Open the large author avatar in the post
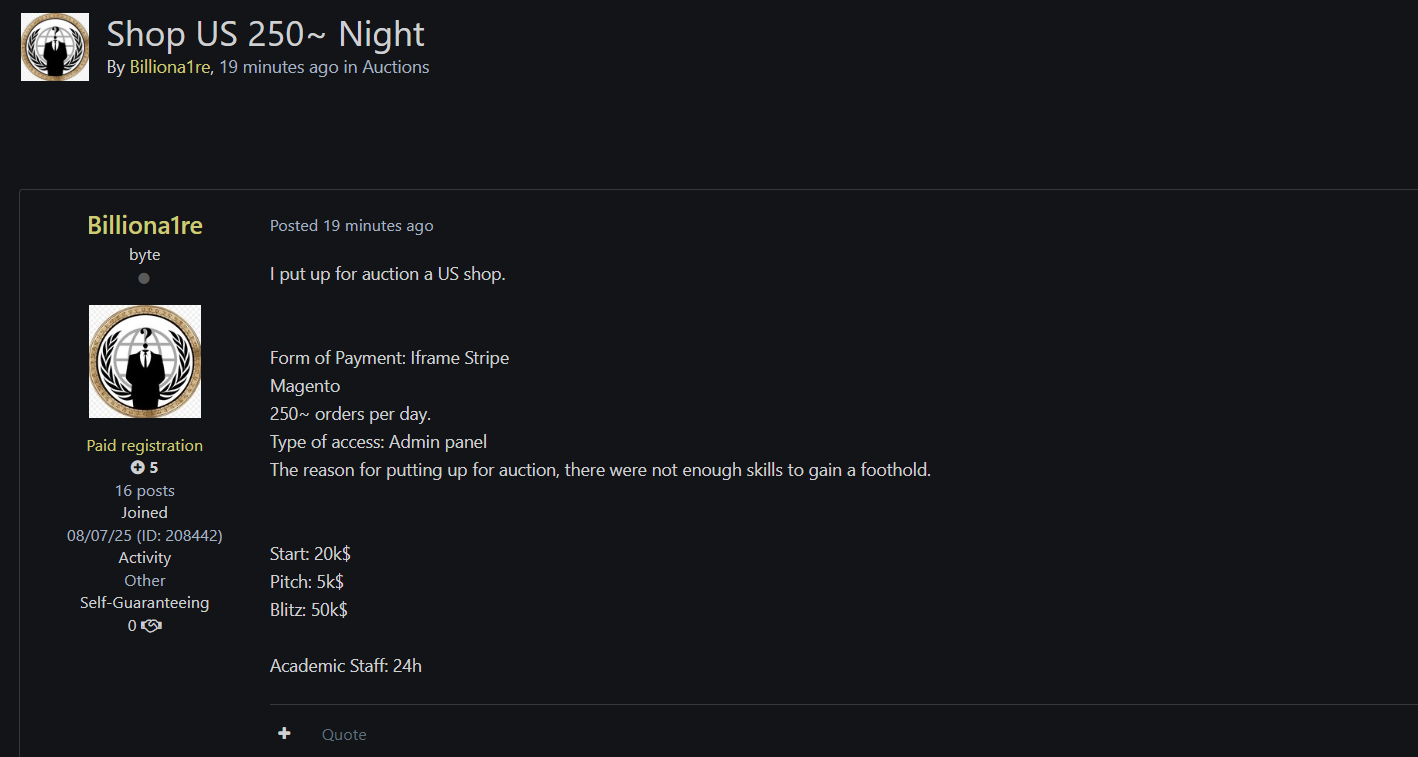The width and height of the screenshot is (1418, 757). tap(145, 361)
